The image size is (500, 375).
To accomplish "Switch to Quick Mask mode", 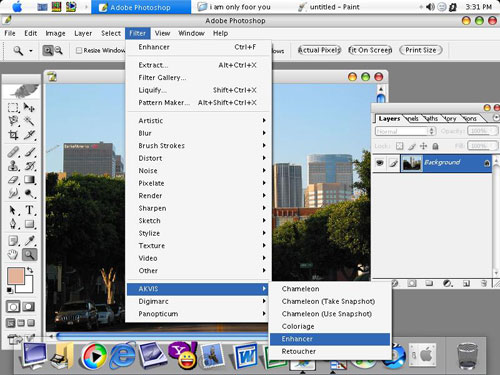I will click(x=29, y=307).
